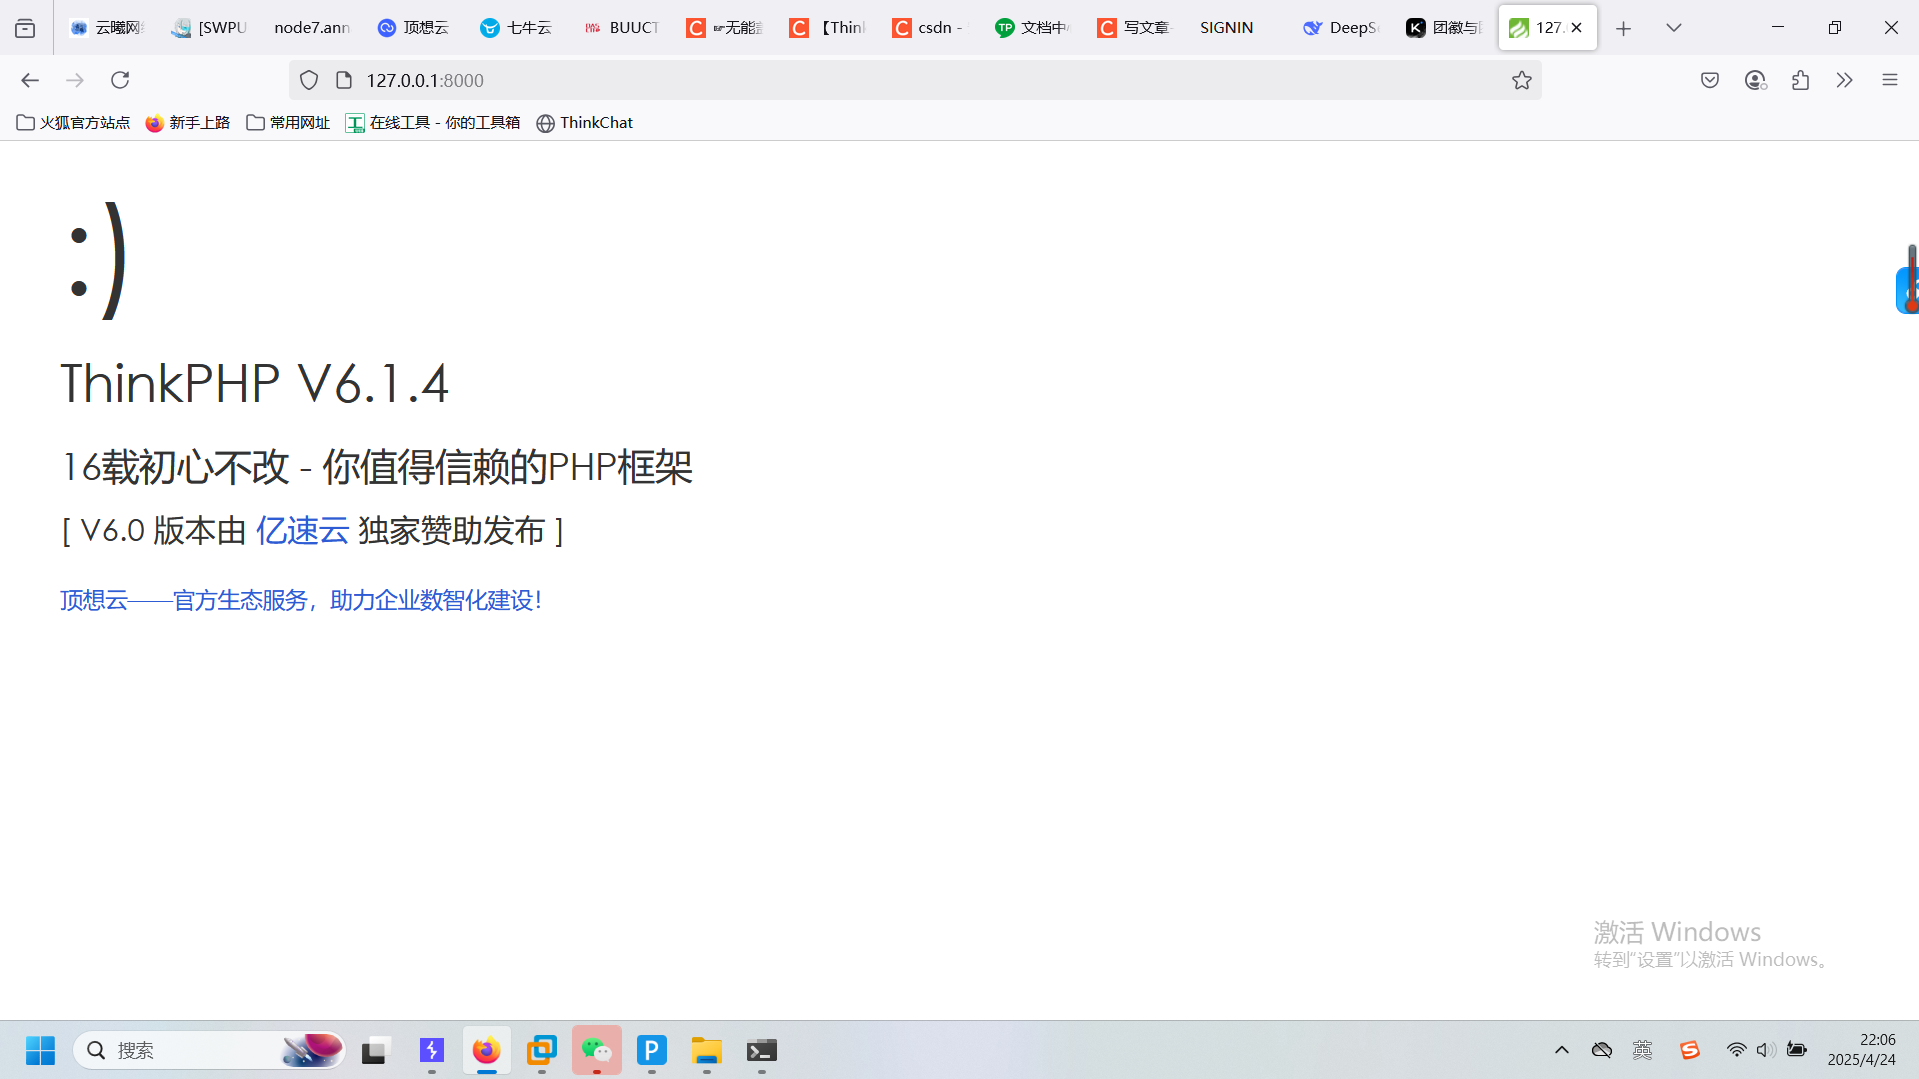The image size is (1919, 1079).
Task: Open the shield tracking protection icon
Action: click(x=309, y=80)
